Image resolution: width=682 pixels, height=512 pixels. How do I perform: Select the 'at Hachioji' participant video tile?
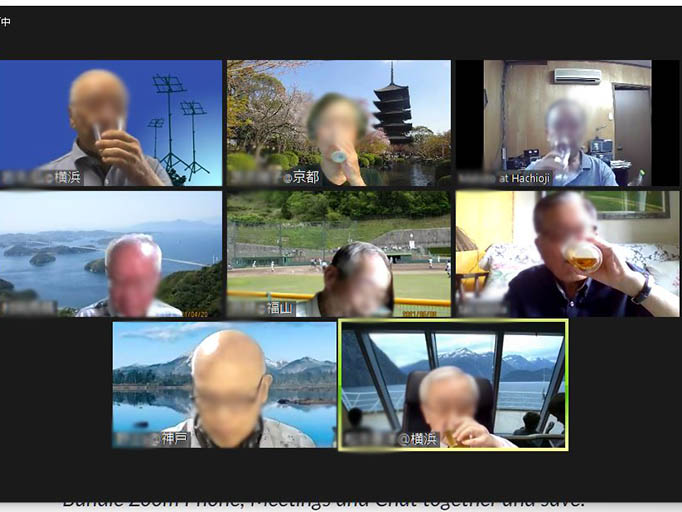[566, 122]
